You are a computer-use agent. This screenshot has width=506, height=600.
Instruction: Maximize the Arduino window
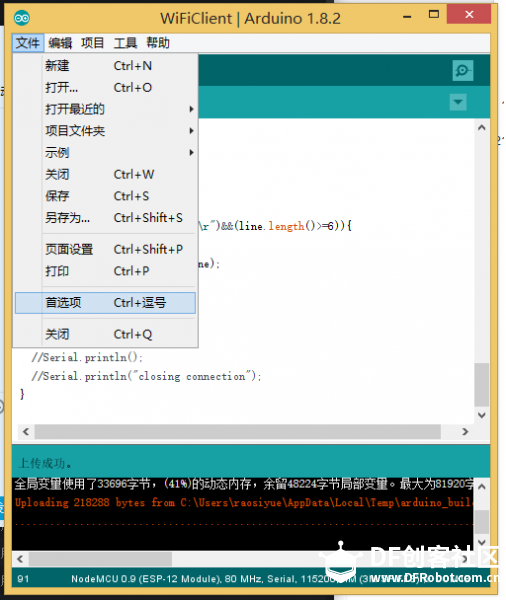[434, 15]
